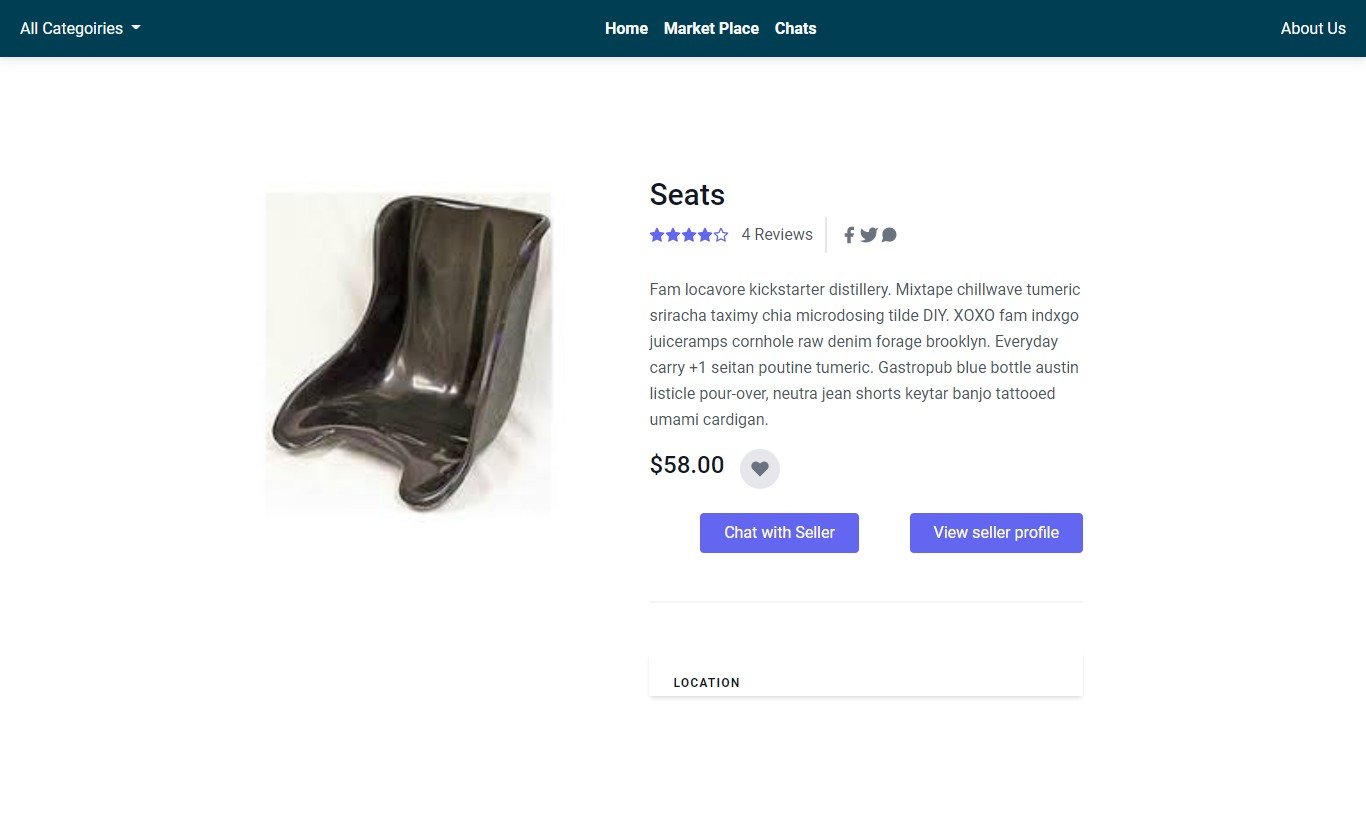Click the first filled rating star
This screenshot has height=815, width=1366.
coord(657,235)
